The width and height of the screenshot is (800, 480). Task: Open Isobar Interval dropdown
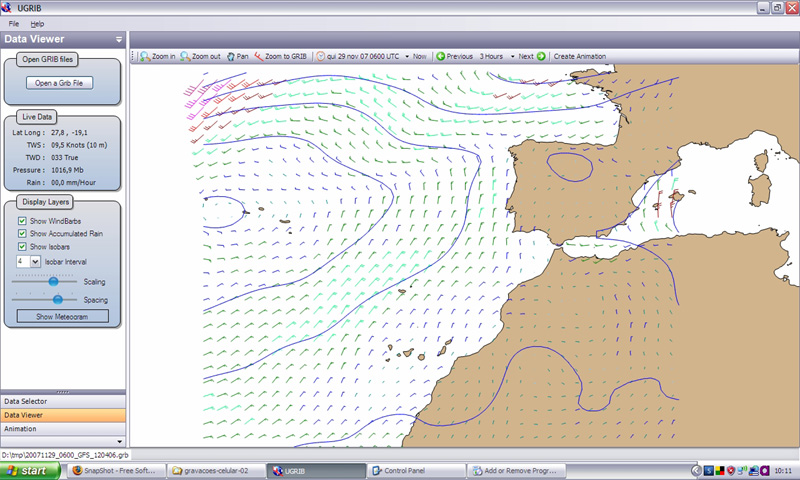[35, 262]
